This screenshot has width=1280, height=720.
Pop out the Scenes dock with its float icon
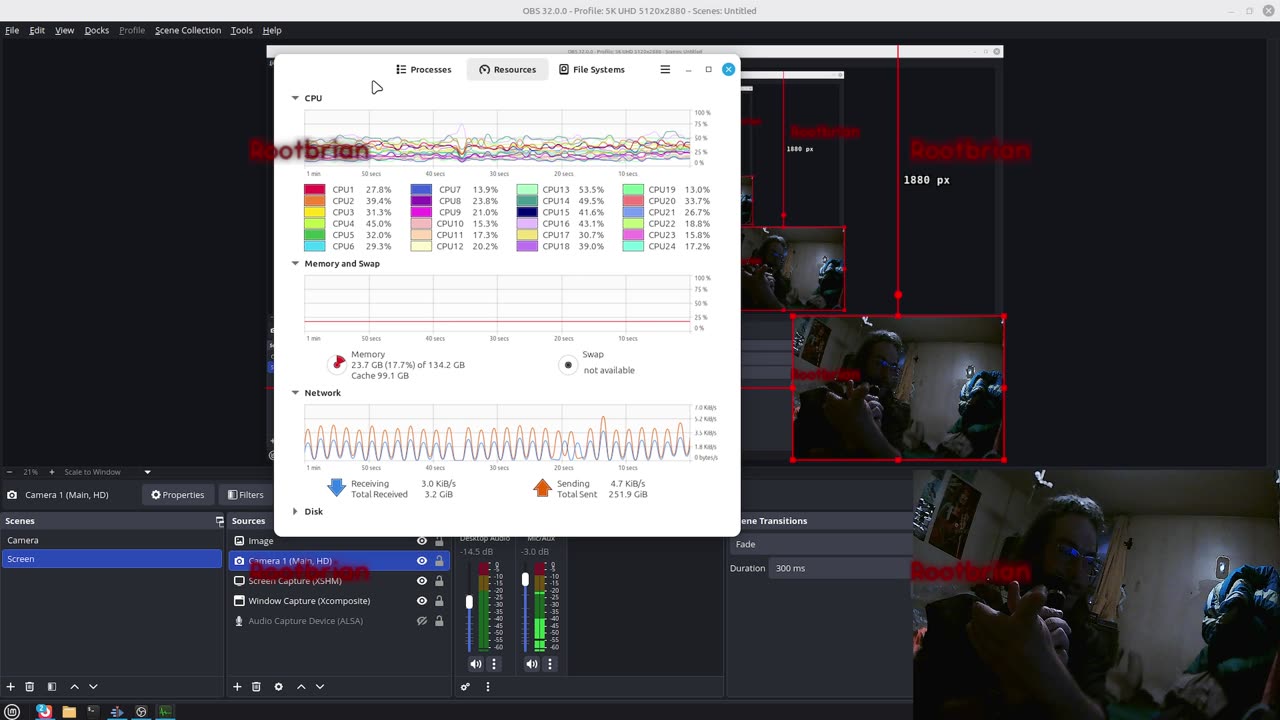pos(220,521)
